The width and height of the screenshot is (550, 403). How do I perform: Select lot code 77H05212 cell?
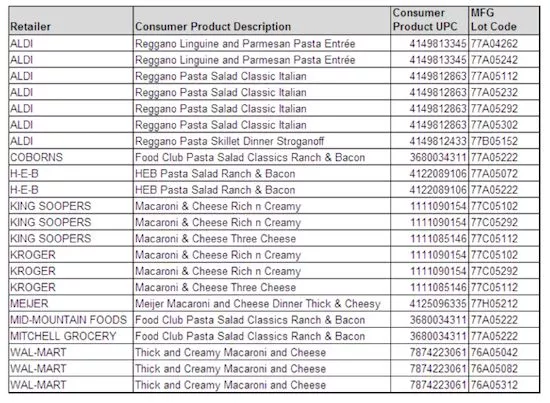point(504,303)
